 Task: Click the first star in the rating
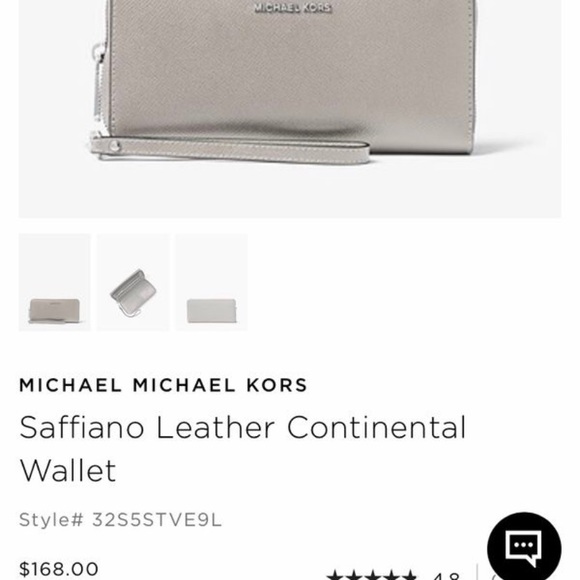[x=337, y=576]
